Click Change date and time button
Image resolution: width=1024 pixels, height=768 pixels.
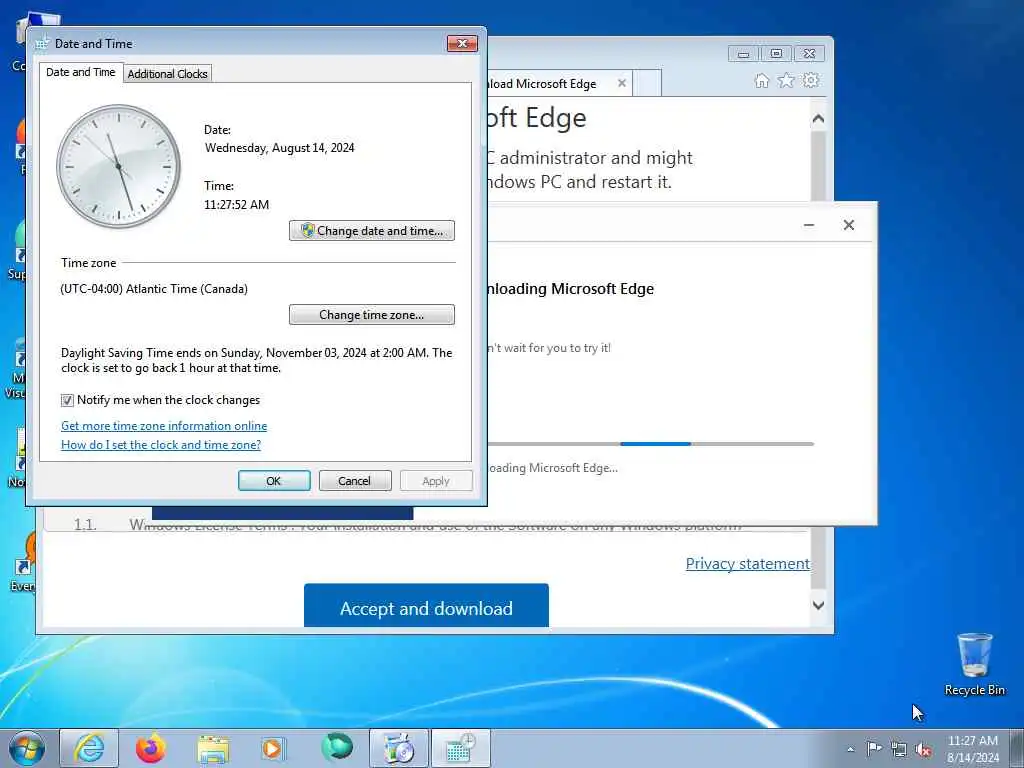372,231
